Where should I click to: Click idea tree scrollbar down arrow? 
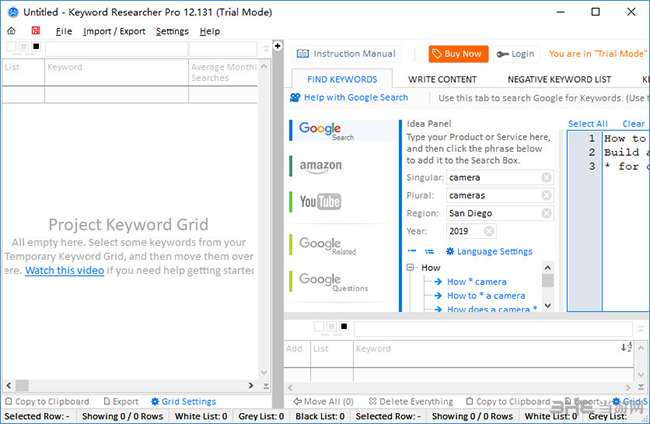coord(548,306)
